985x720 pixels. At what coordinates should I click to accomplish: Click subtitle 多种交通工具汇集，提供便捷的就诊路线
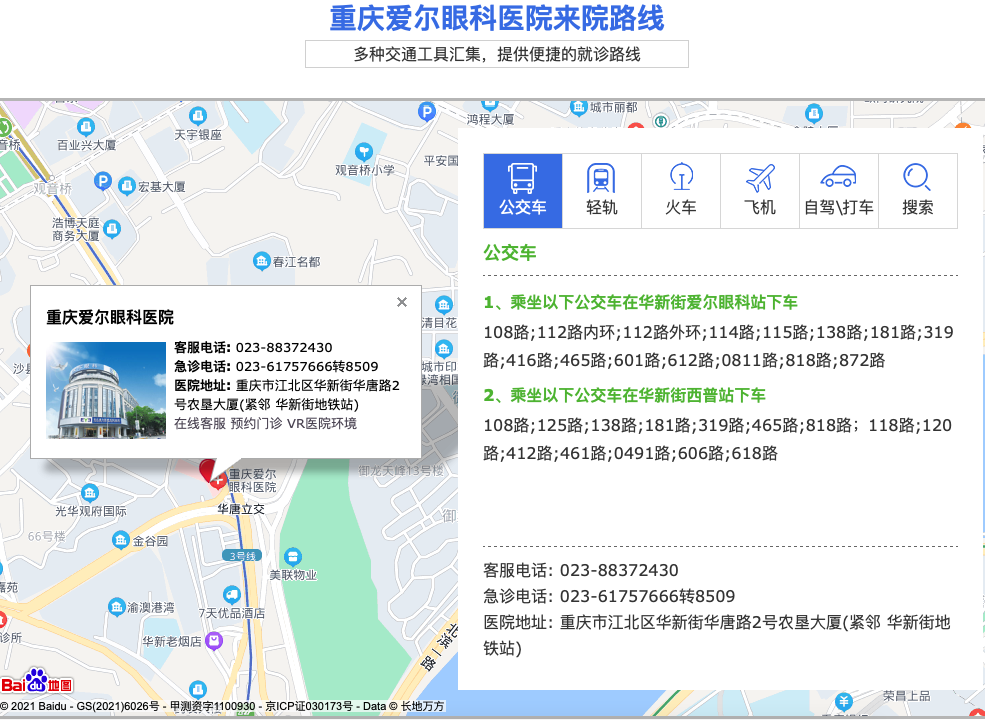(x=497, y=54)
